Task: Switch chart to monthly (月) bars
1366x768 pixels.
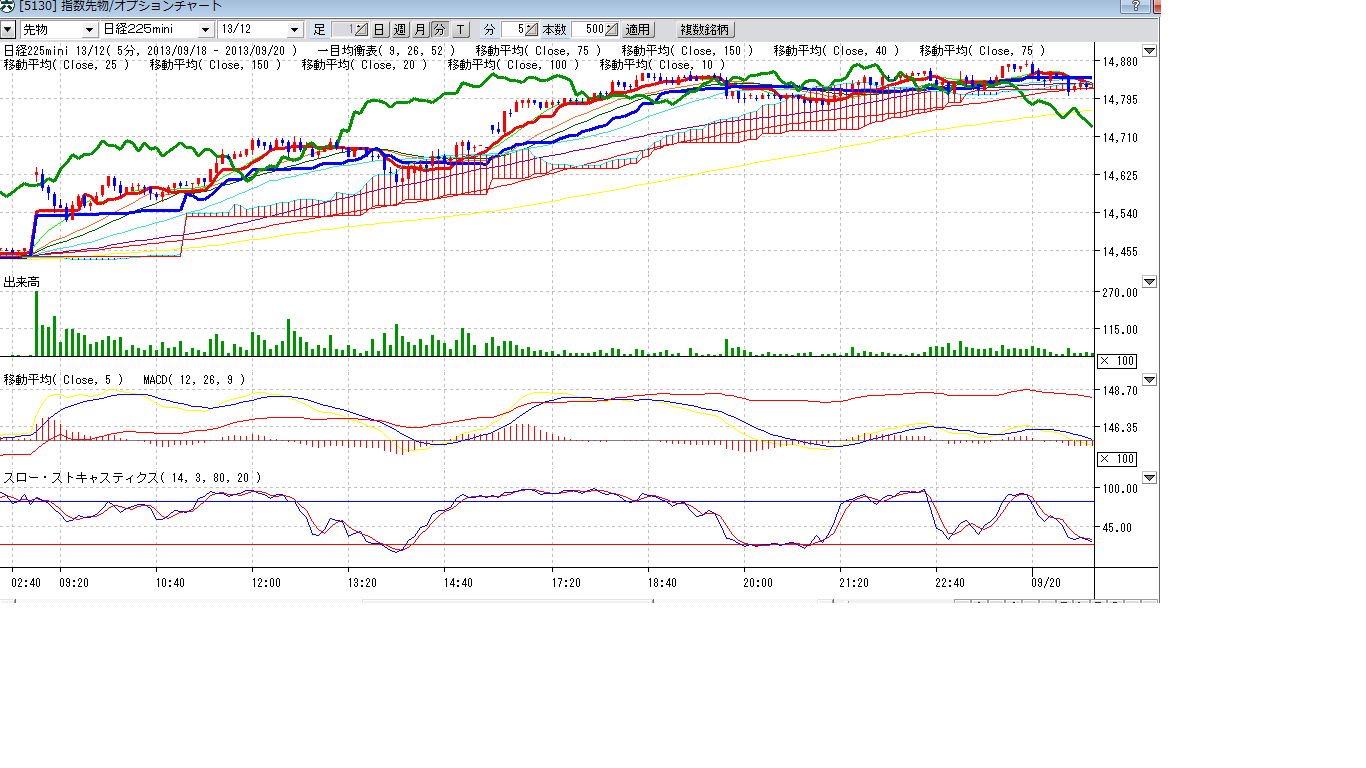Action: [420, 30]
